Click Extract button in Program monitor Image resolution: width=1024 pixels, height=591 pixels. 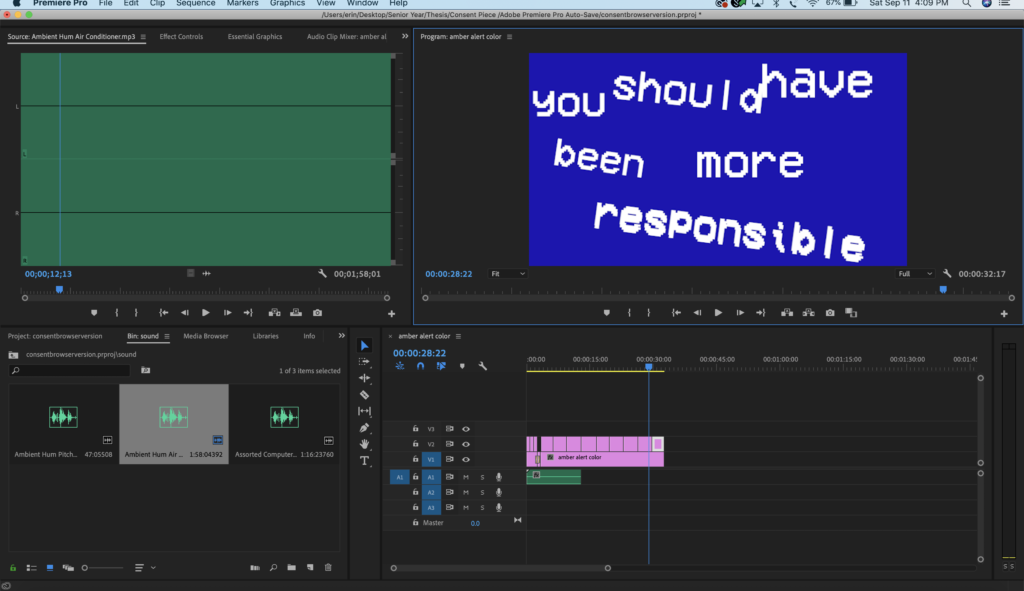(x=808, y=313)
